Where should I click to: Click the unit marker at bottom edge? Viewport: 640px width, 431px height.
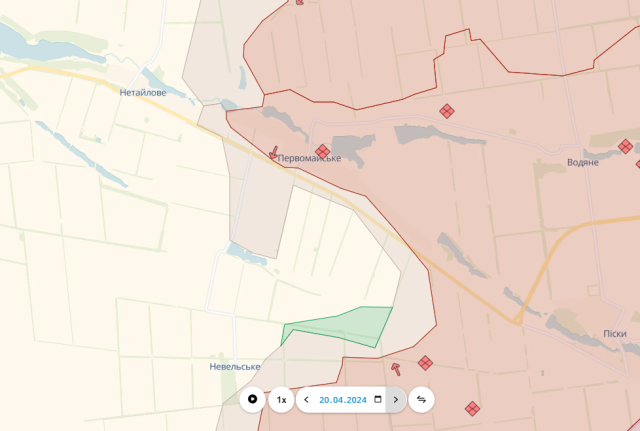[472, 408]
